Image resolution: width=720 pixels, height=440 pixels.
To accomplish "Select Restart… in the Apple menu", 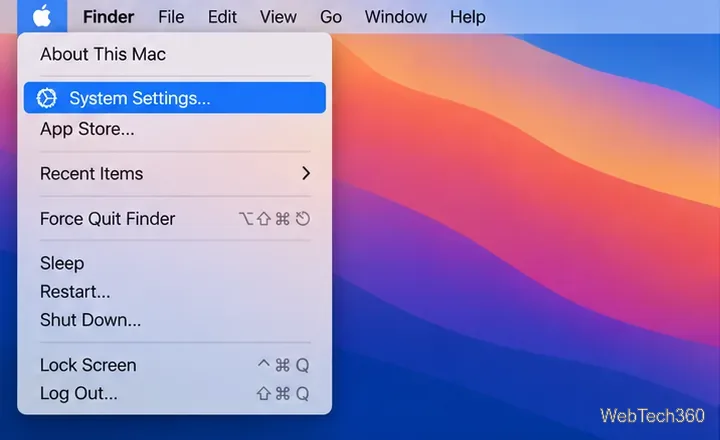I will (x=174, y=292).
